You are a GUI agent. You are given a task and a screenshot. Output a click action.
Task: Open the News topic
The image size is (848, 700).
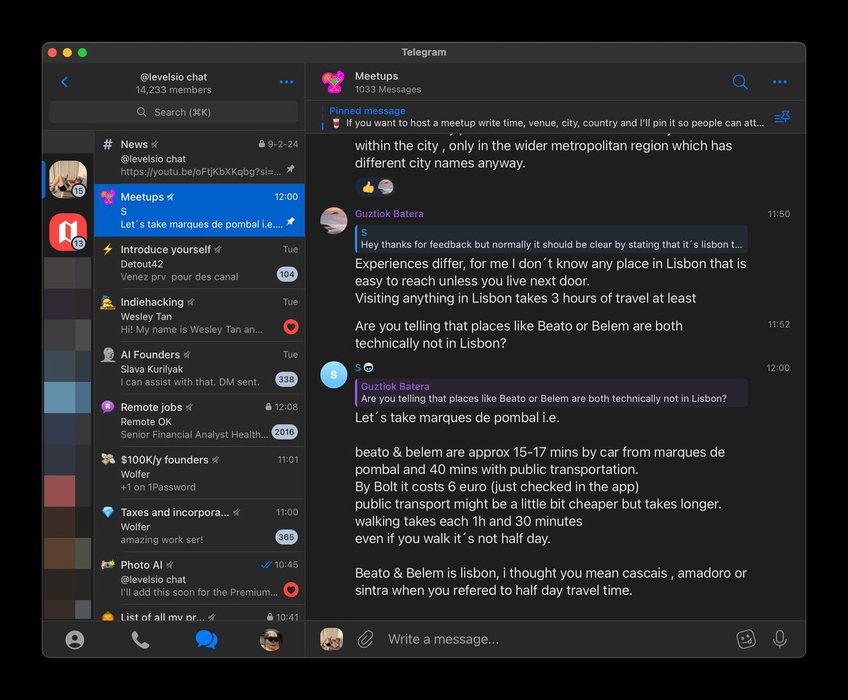click(199, 158)
